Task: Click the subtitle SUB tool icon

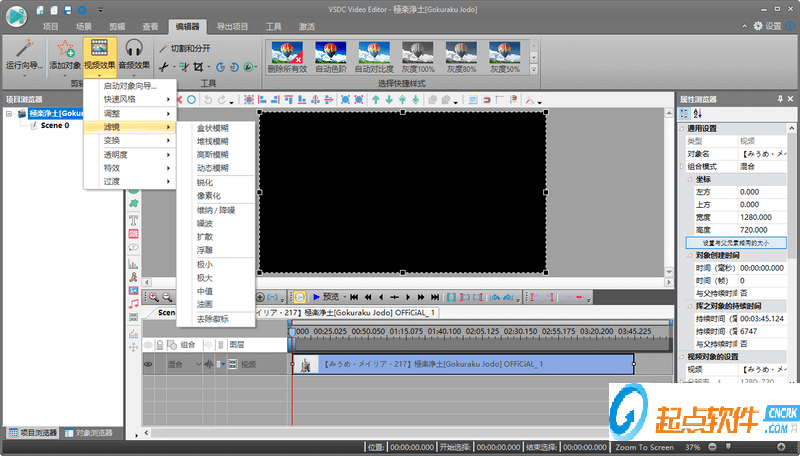Action: (x=133, y=234)
